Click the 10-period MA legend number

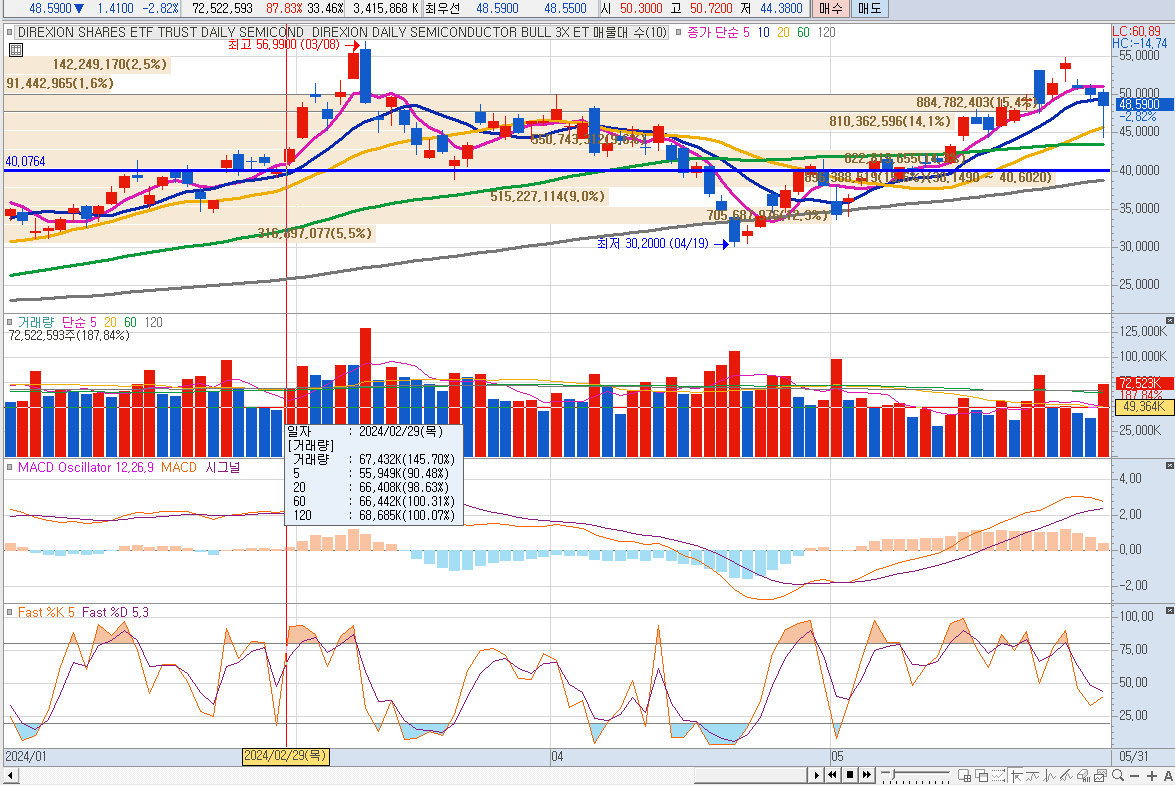(x=763, y=32)
